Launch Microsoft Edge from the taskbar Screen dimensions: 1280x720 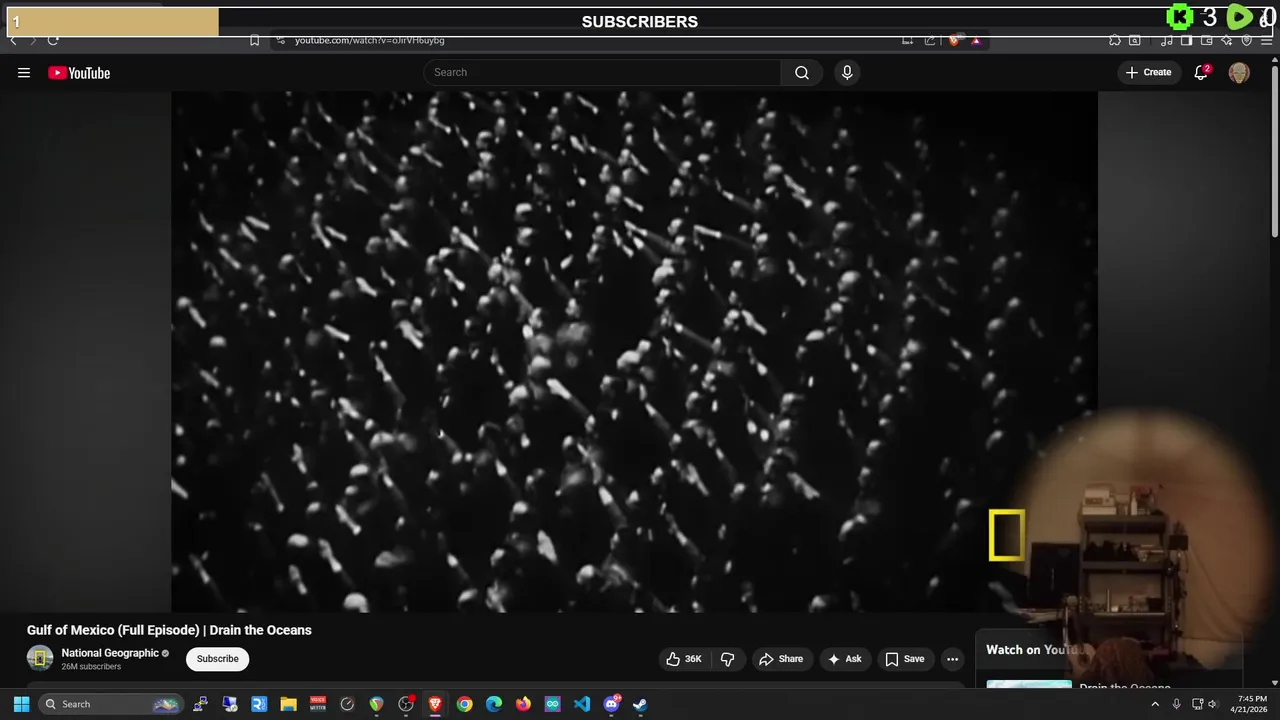pyautogui.click(x=494, y=704)
